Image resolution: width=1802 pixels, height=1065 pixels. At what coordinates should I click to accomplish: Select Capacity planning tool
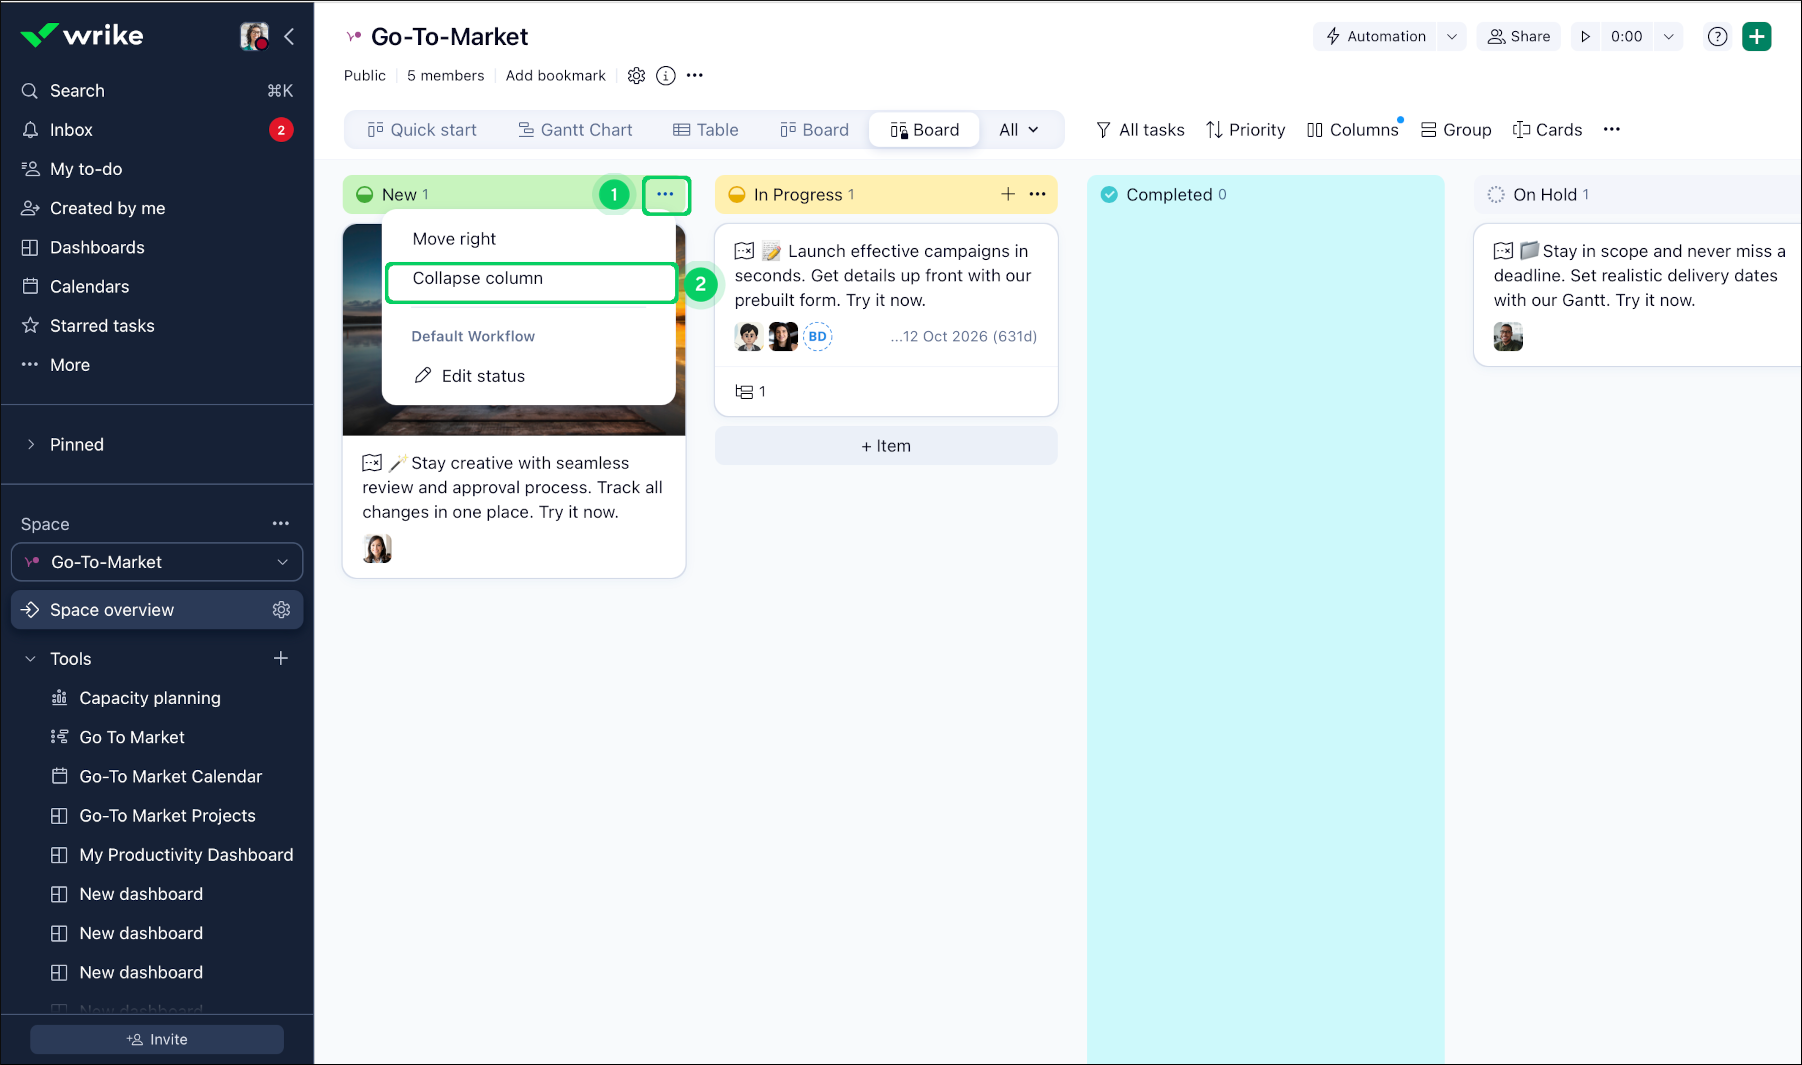coord(150,697)
